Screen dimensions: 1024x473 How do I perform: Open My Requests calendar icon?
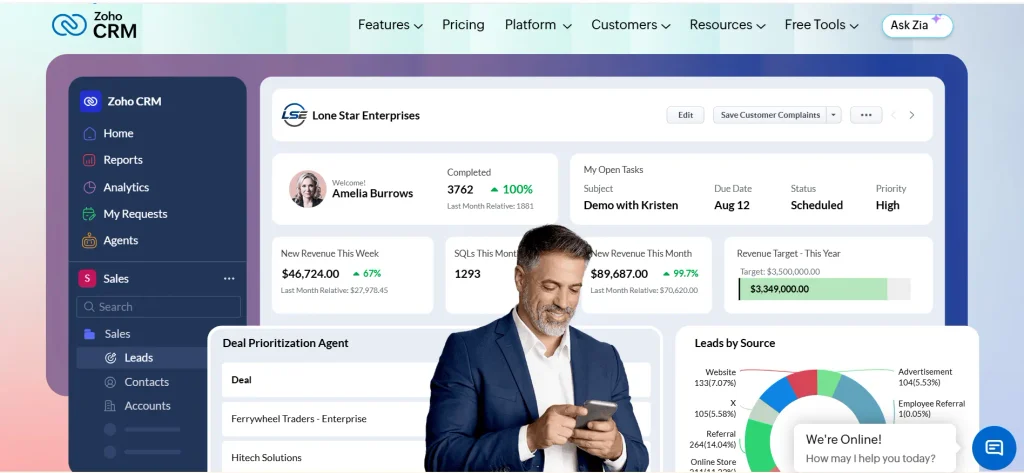point(89,214)
